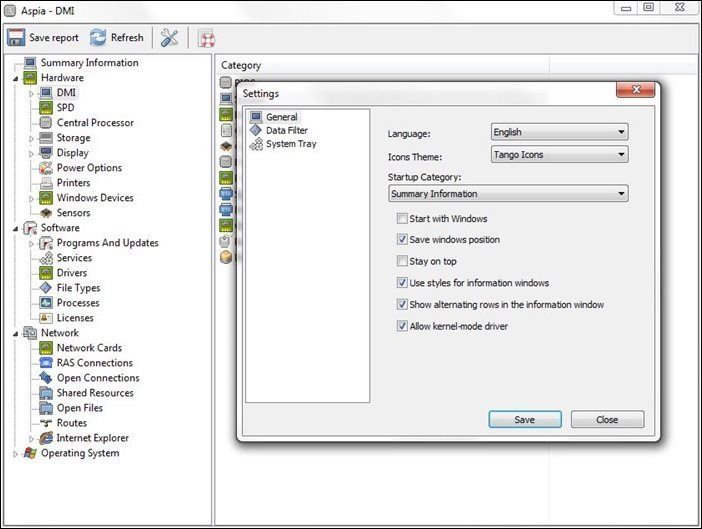
Task: Expand the Windows Devices node arrow
Action: tap(31, 198)
